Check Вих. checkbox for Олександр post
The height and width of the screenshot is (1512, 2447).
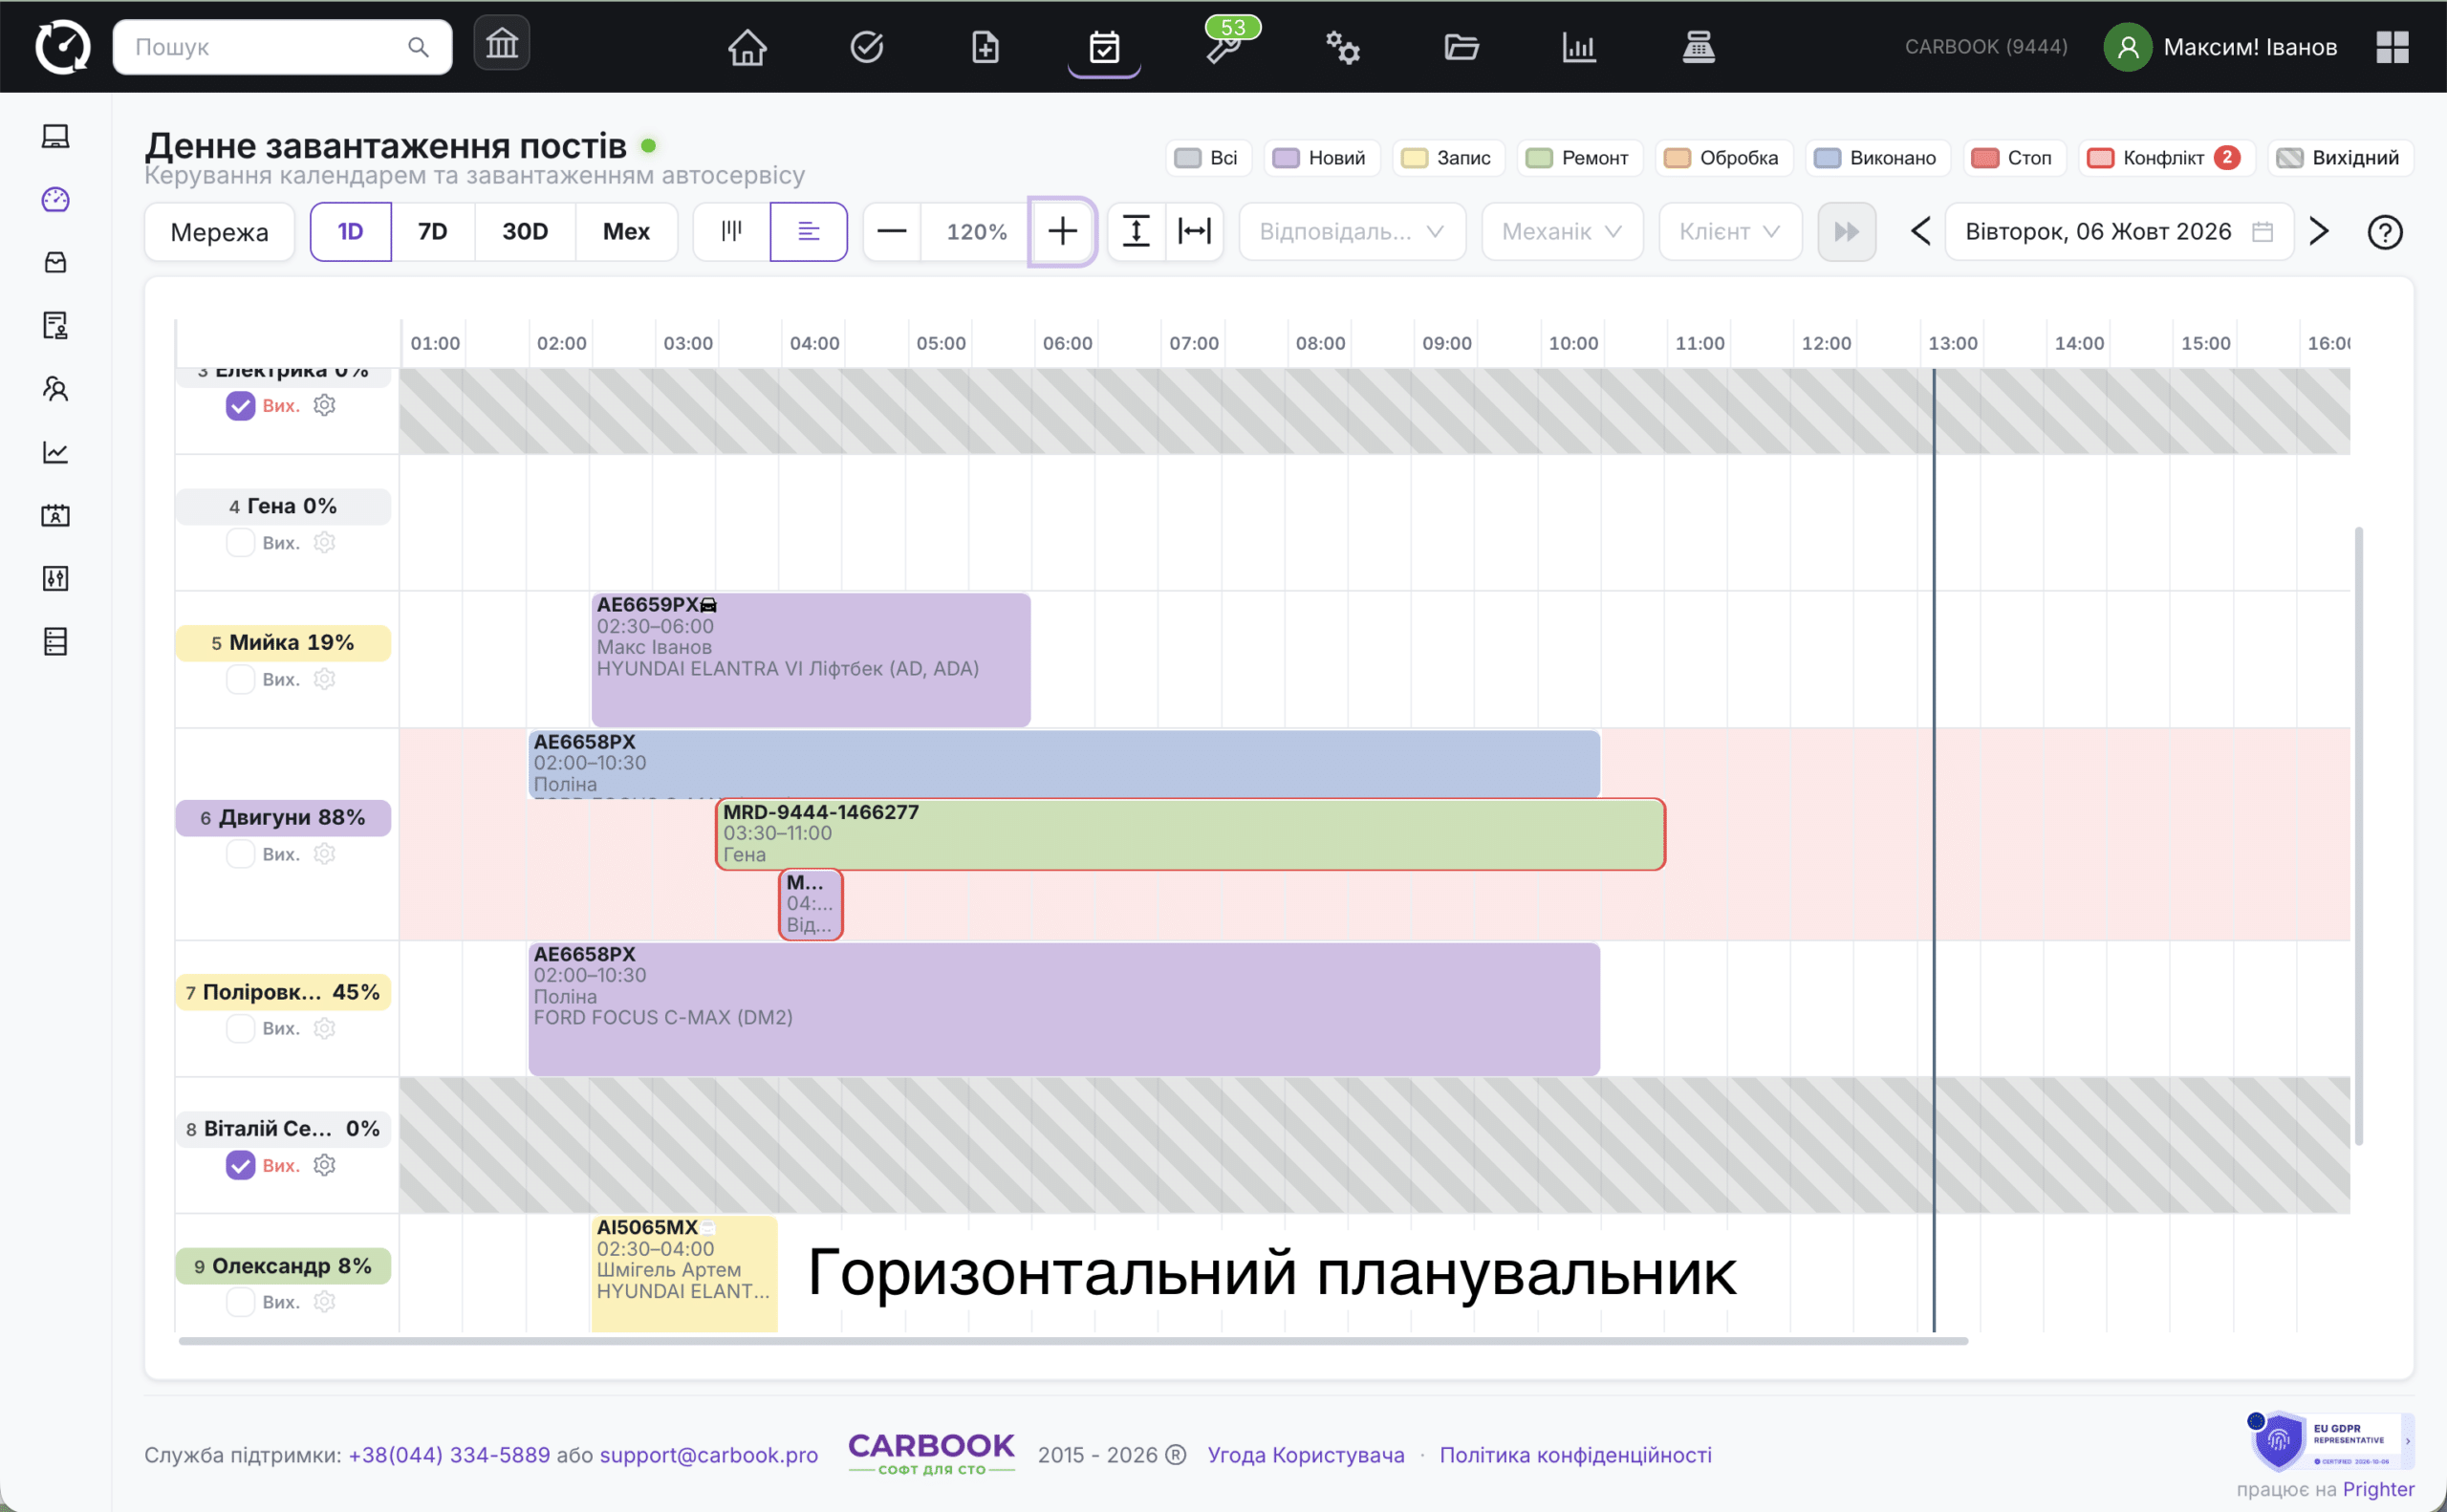coord(240,1302)
